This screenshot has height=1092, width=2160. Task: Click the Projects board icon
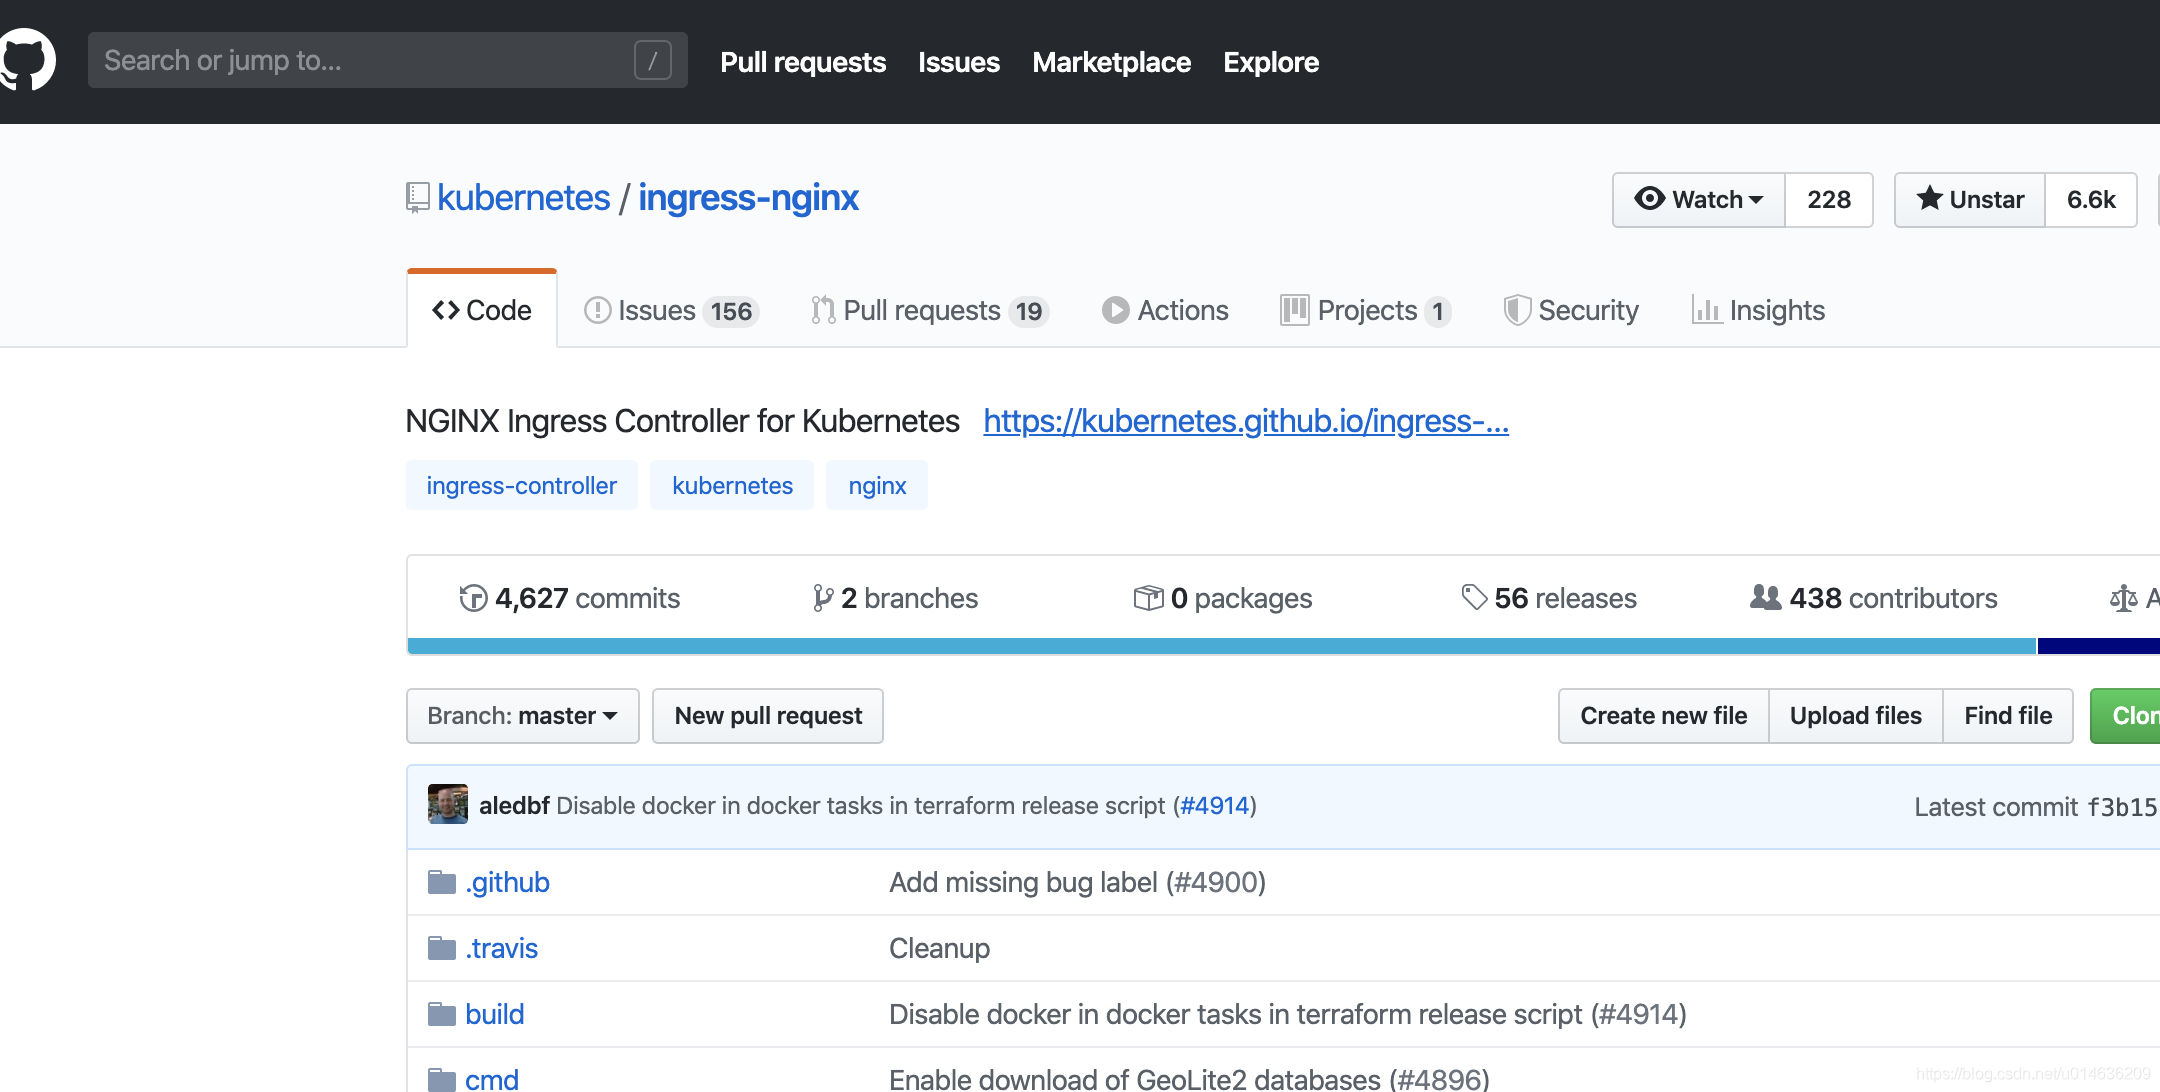tap(1294, 310)
